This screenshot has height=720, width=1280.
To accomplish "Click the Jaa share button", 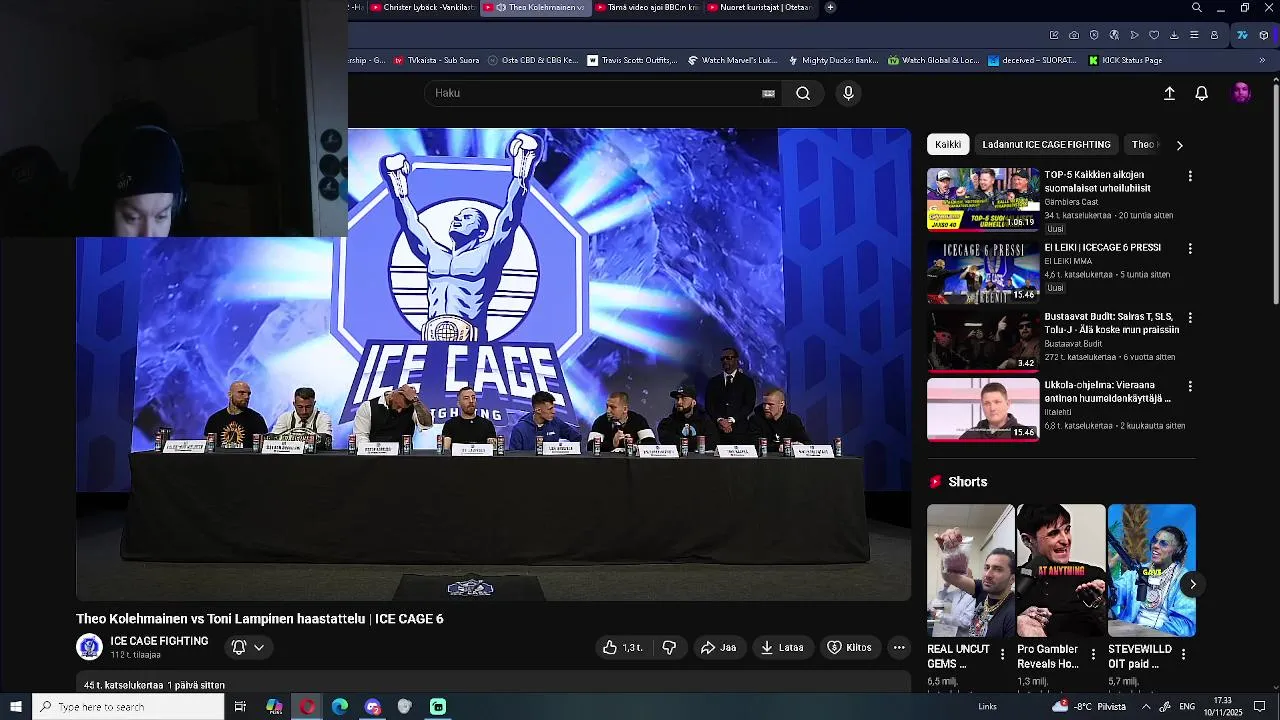I will tap(718, 648).
